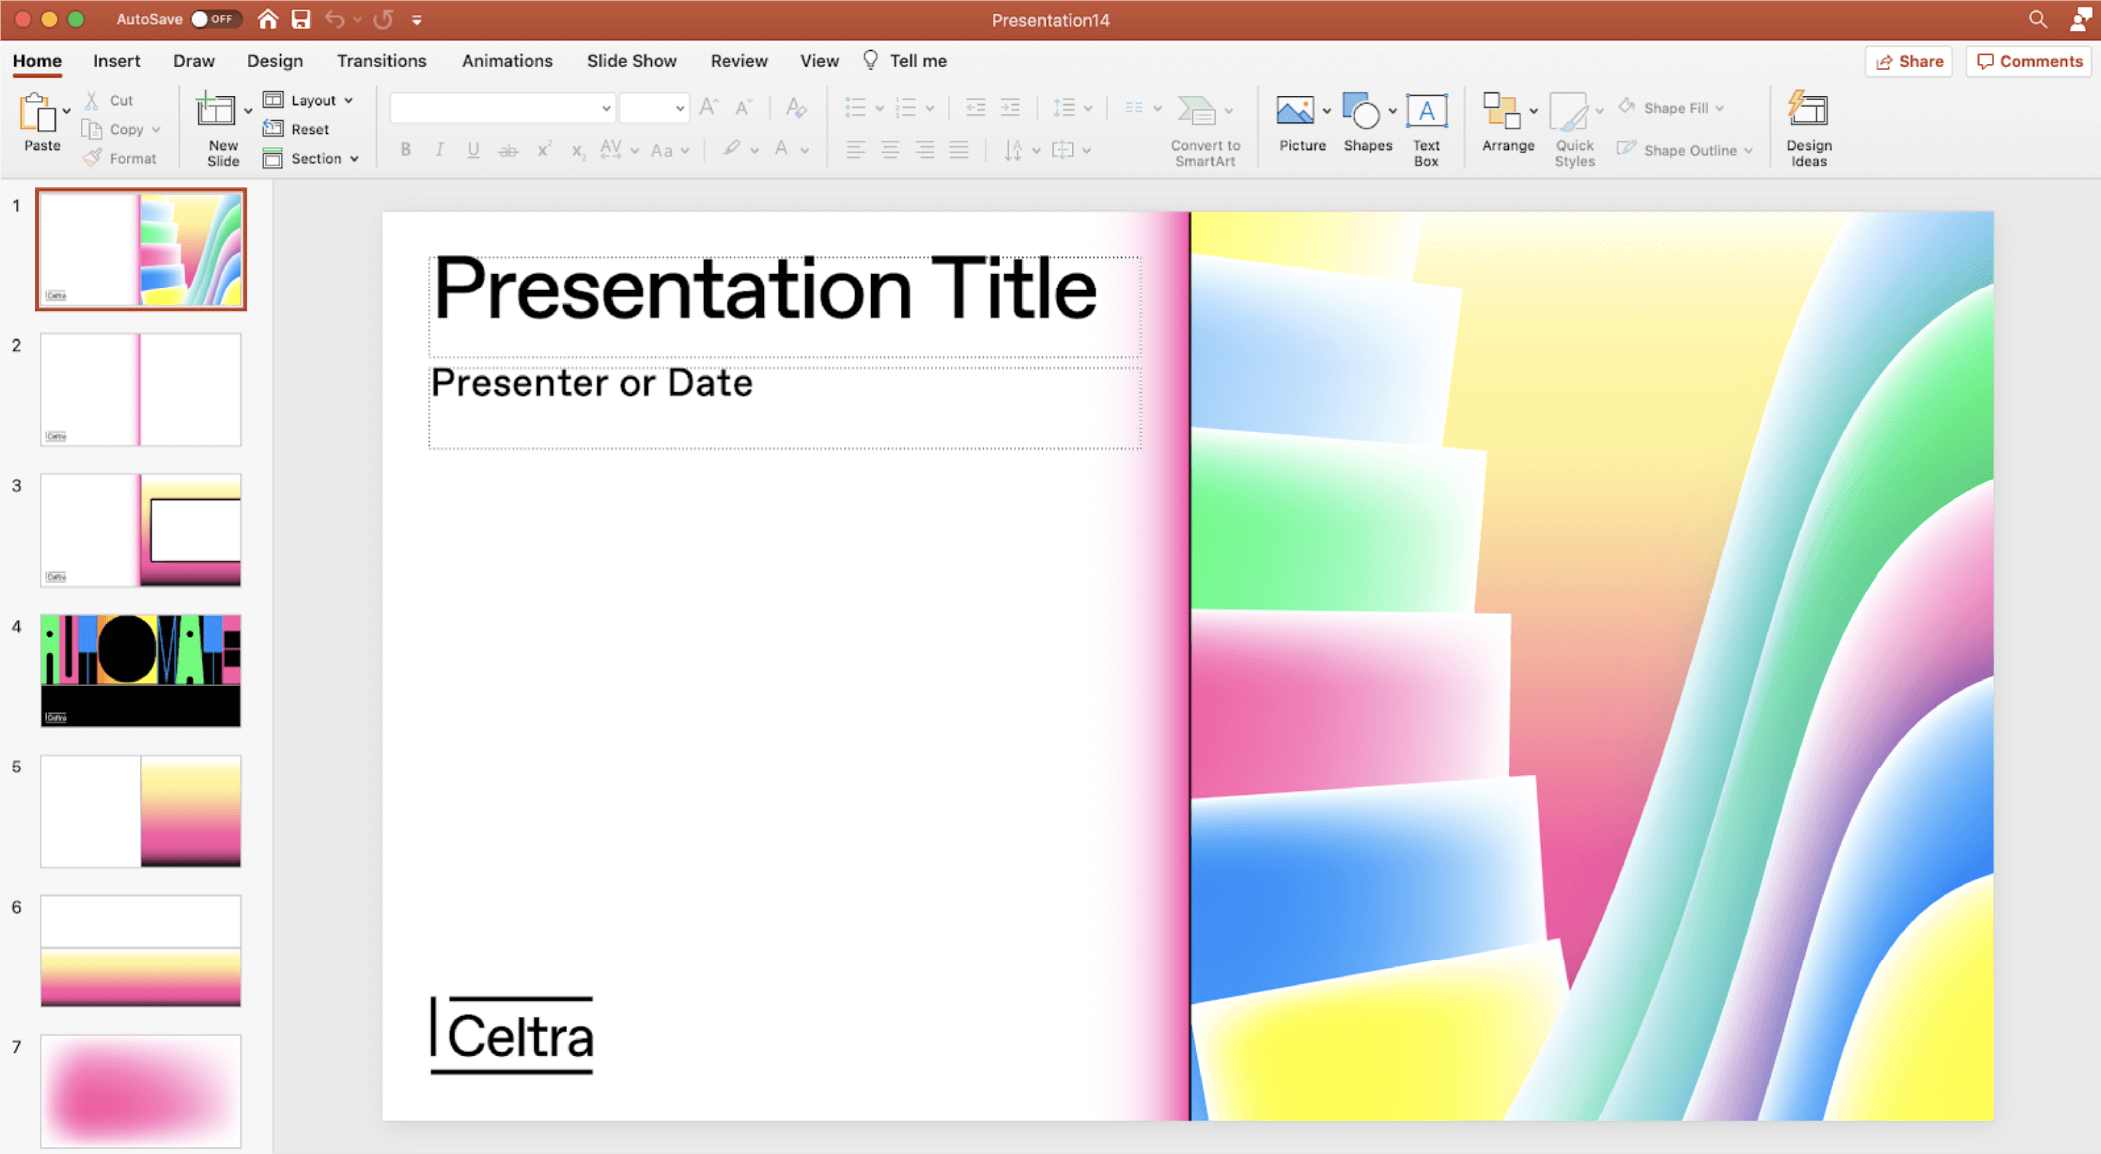Open the Layout dropdown
2101x1154 pixels.
click(x=310, y=100)
